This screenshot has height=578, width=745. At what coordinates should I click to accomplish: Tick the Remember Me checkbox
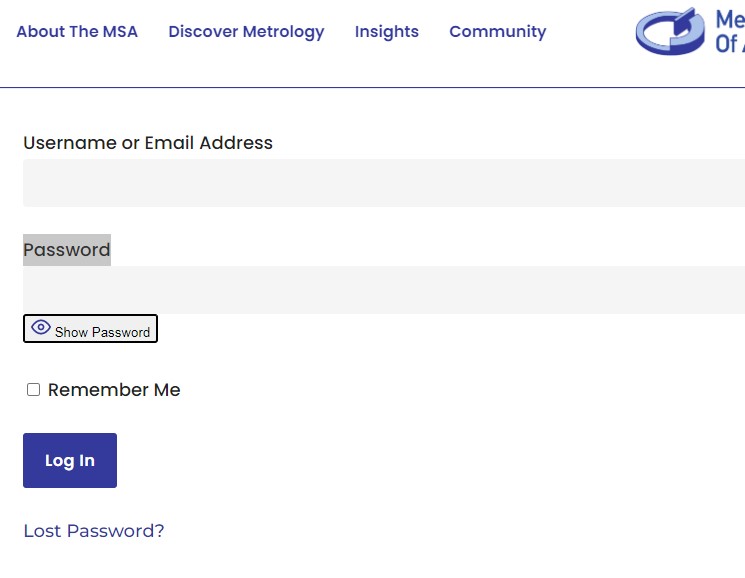[x=33, y=390]
